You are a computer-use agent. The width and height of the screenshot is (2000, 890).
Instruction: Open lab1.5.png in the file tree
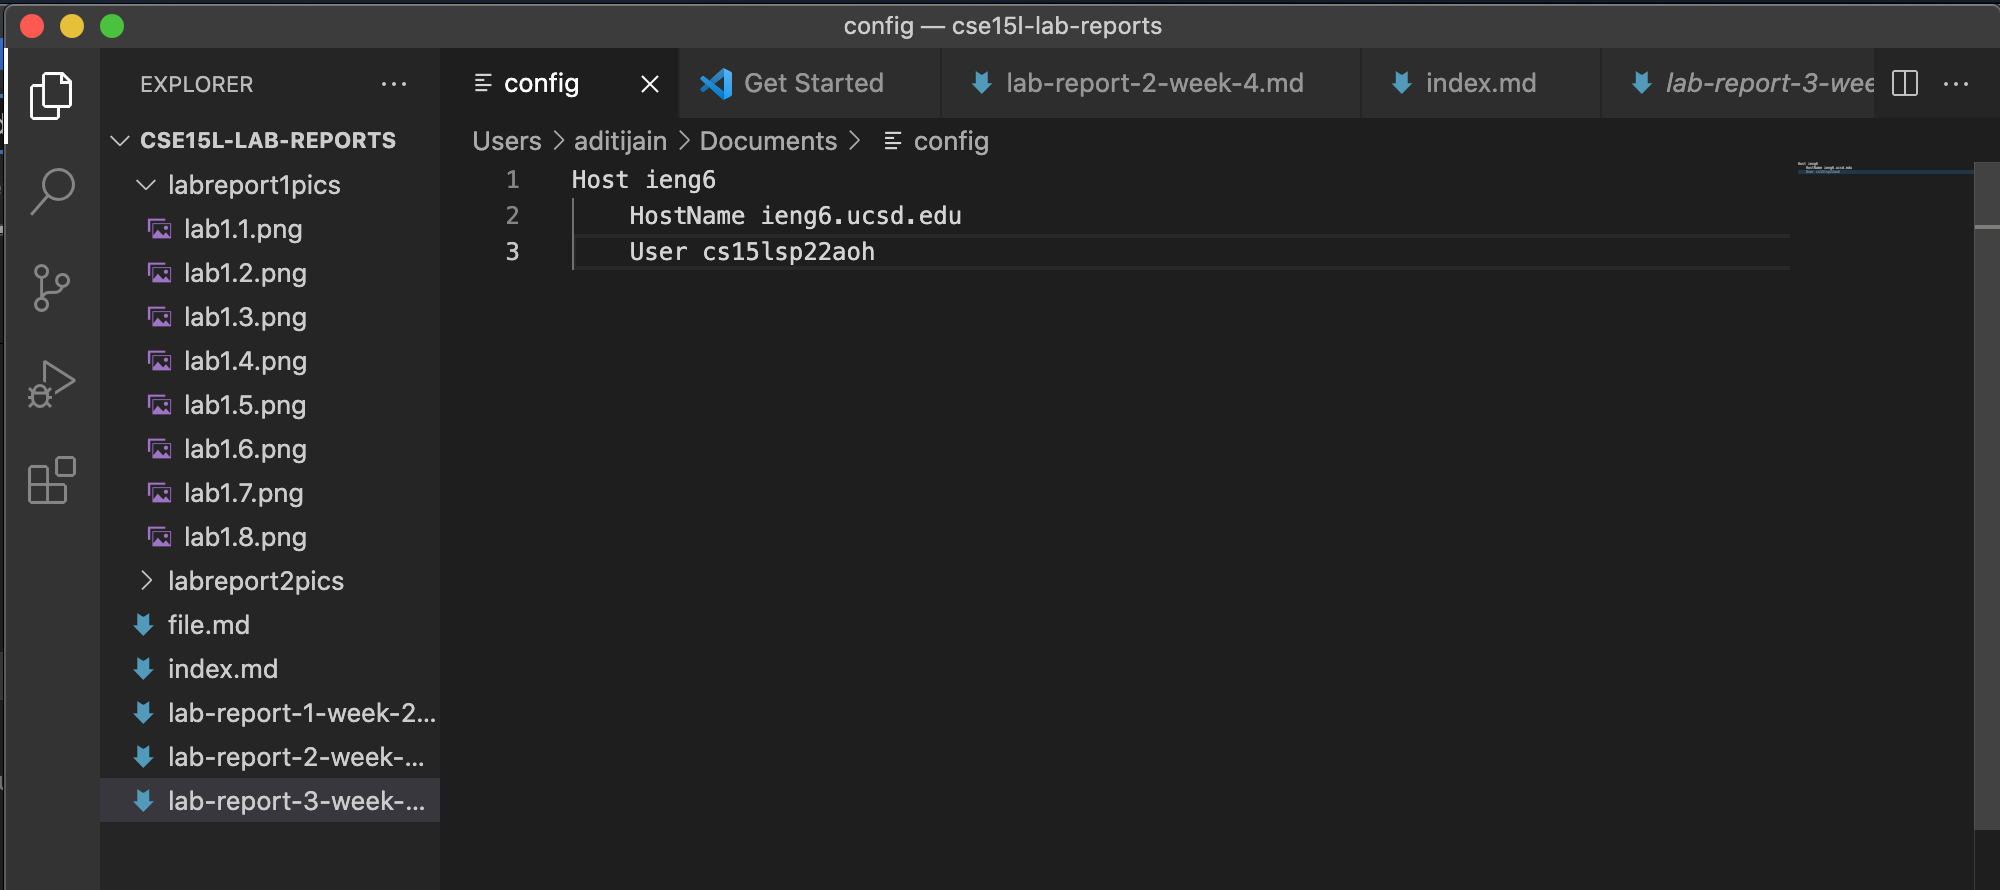(245, 405)
